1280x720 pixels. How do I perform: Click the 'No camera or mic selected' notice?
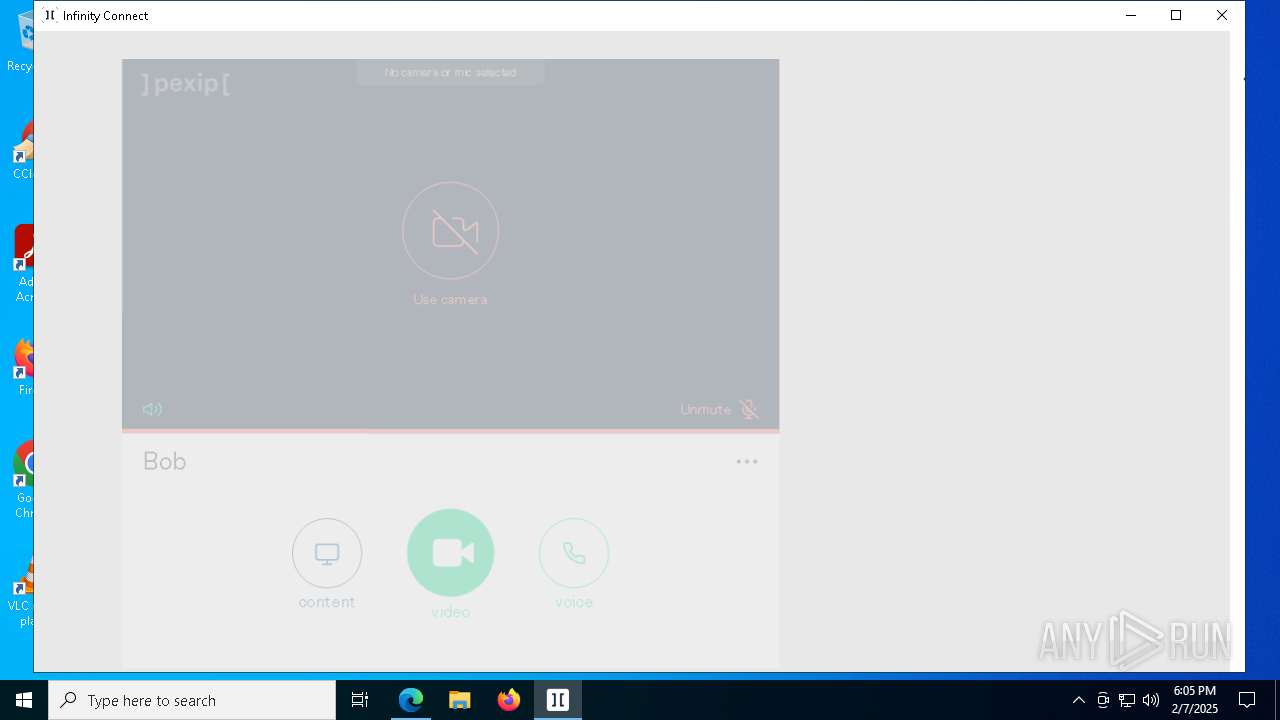tap(451, 72)
